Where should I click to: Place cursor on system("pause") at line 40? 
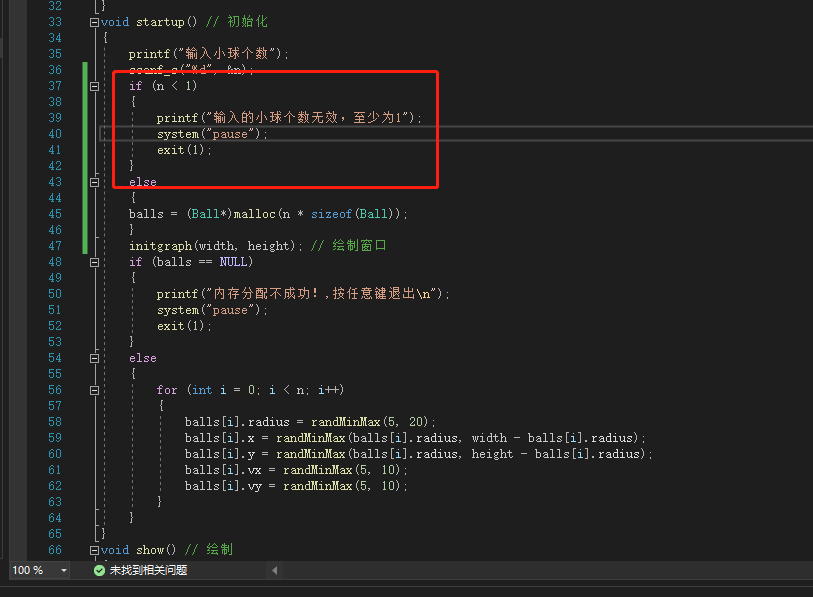(213, 134)
